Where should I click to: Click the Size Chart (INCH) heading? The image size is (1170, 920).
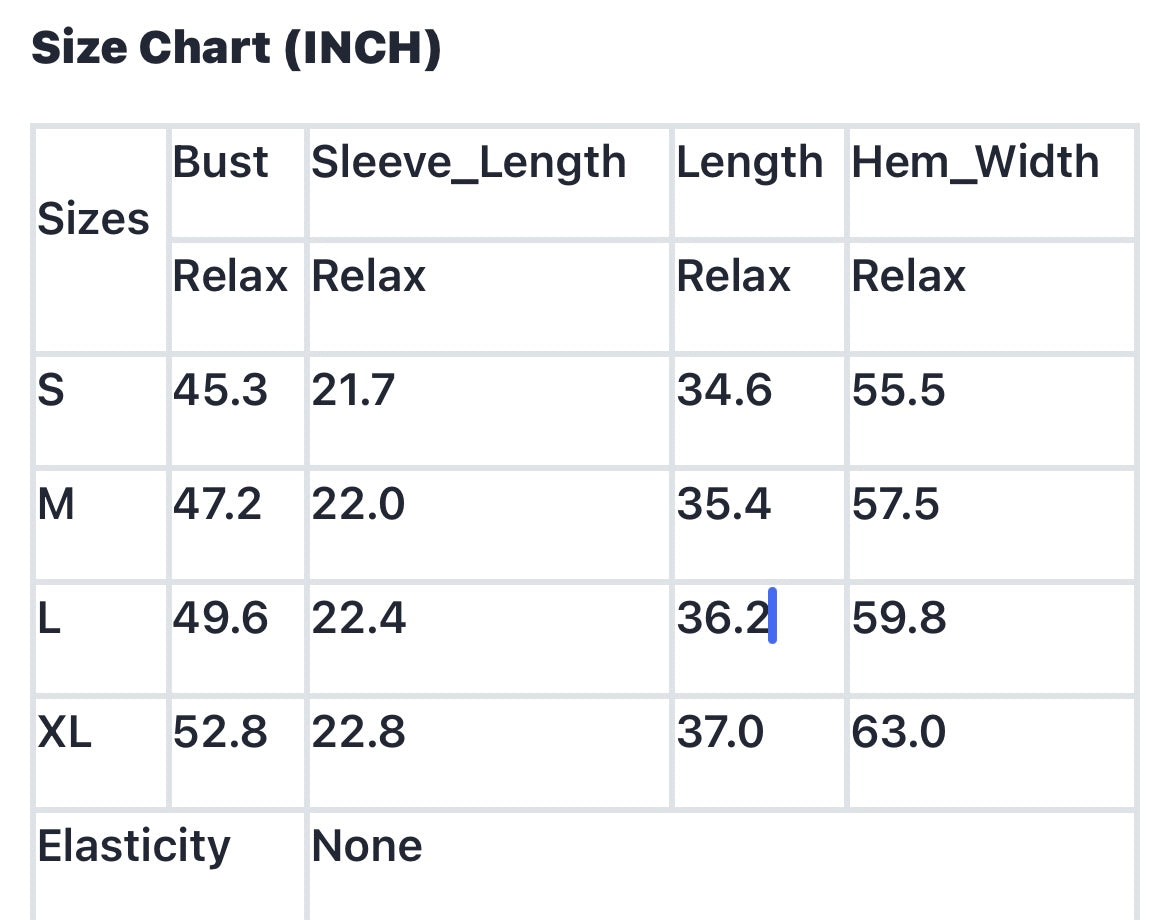point(236,48)
